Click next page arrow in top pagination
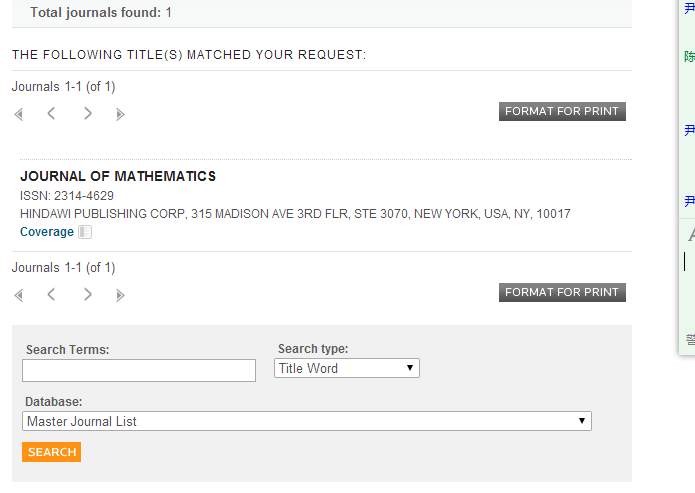 [x=88, y=114]
